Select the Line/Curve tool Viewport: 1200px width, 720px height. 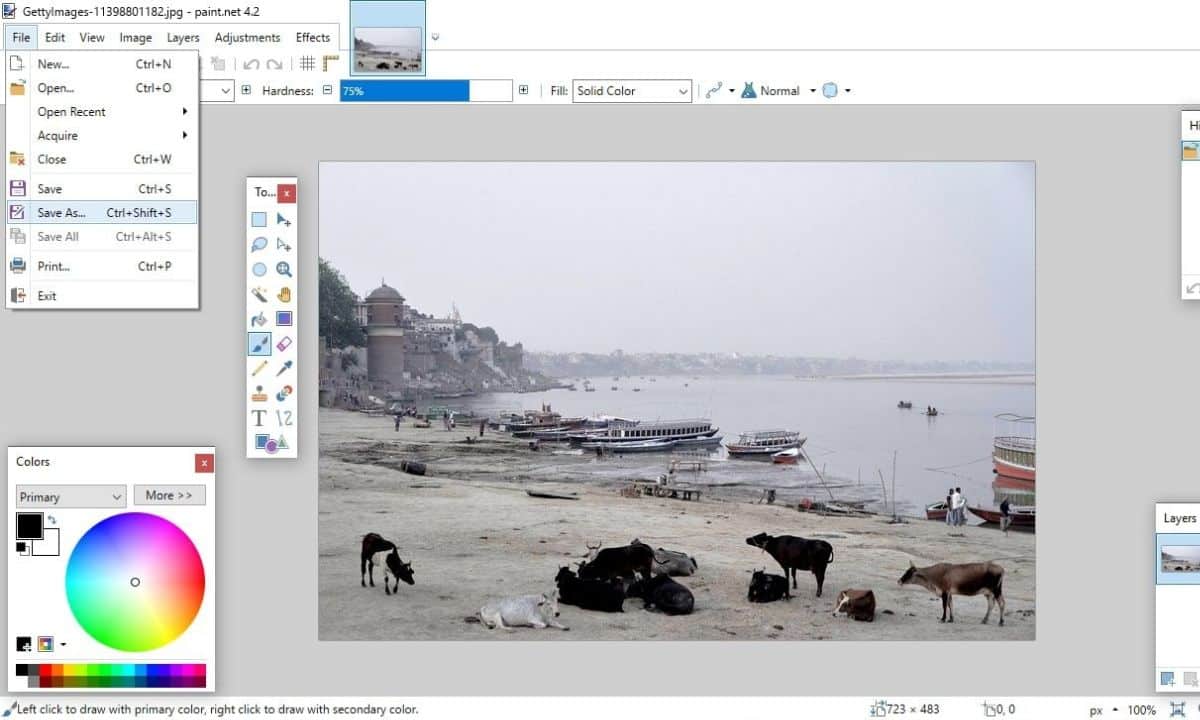pos(284,419)
